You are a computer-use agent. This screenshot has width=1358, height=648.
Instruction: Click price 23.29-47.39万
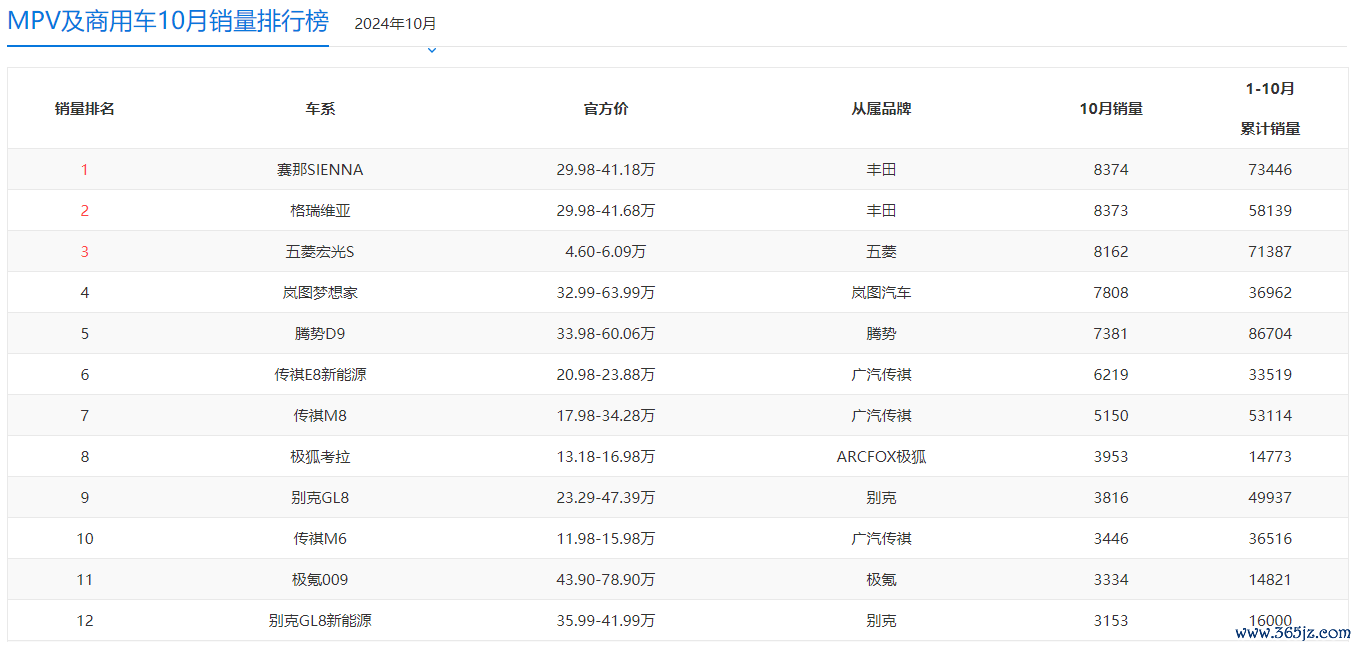click(x=606, y=498)
